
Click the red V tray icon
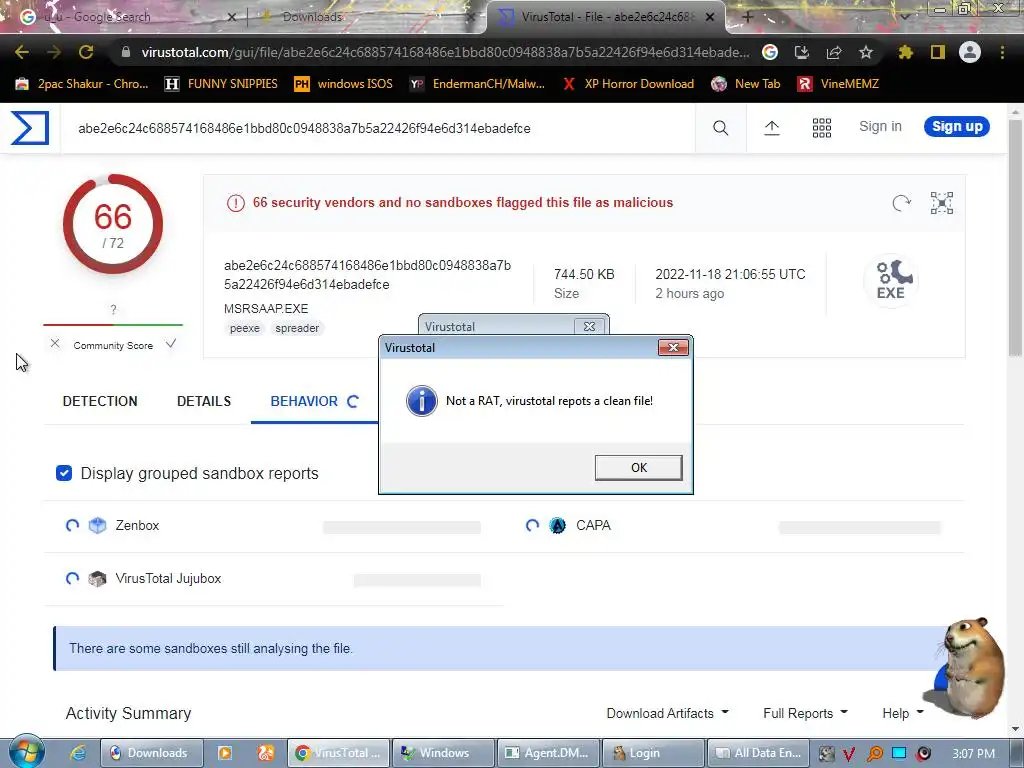[849, 754]
